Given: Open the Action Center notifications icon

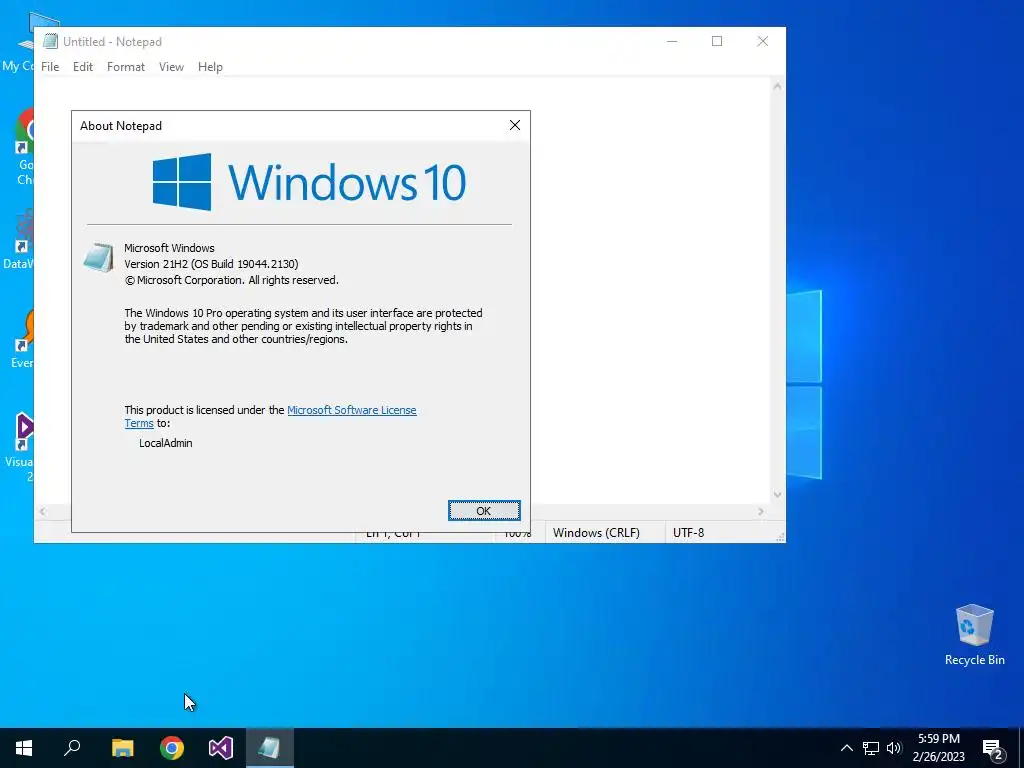Looking at the screenshot, I should point(993,749).
